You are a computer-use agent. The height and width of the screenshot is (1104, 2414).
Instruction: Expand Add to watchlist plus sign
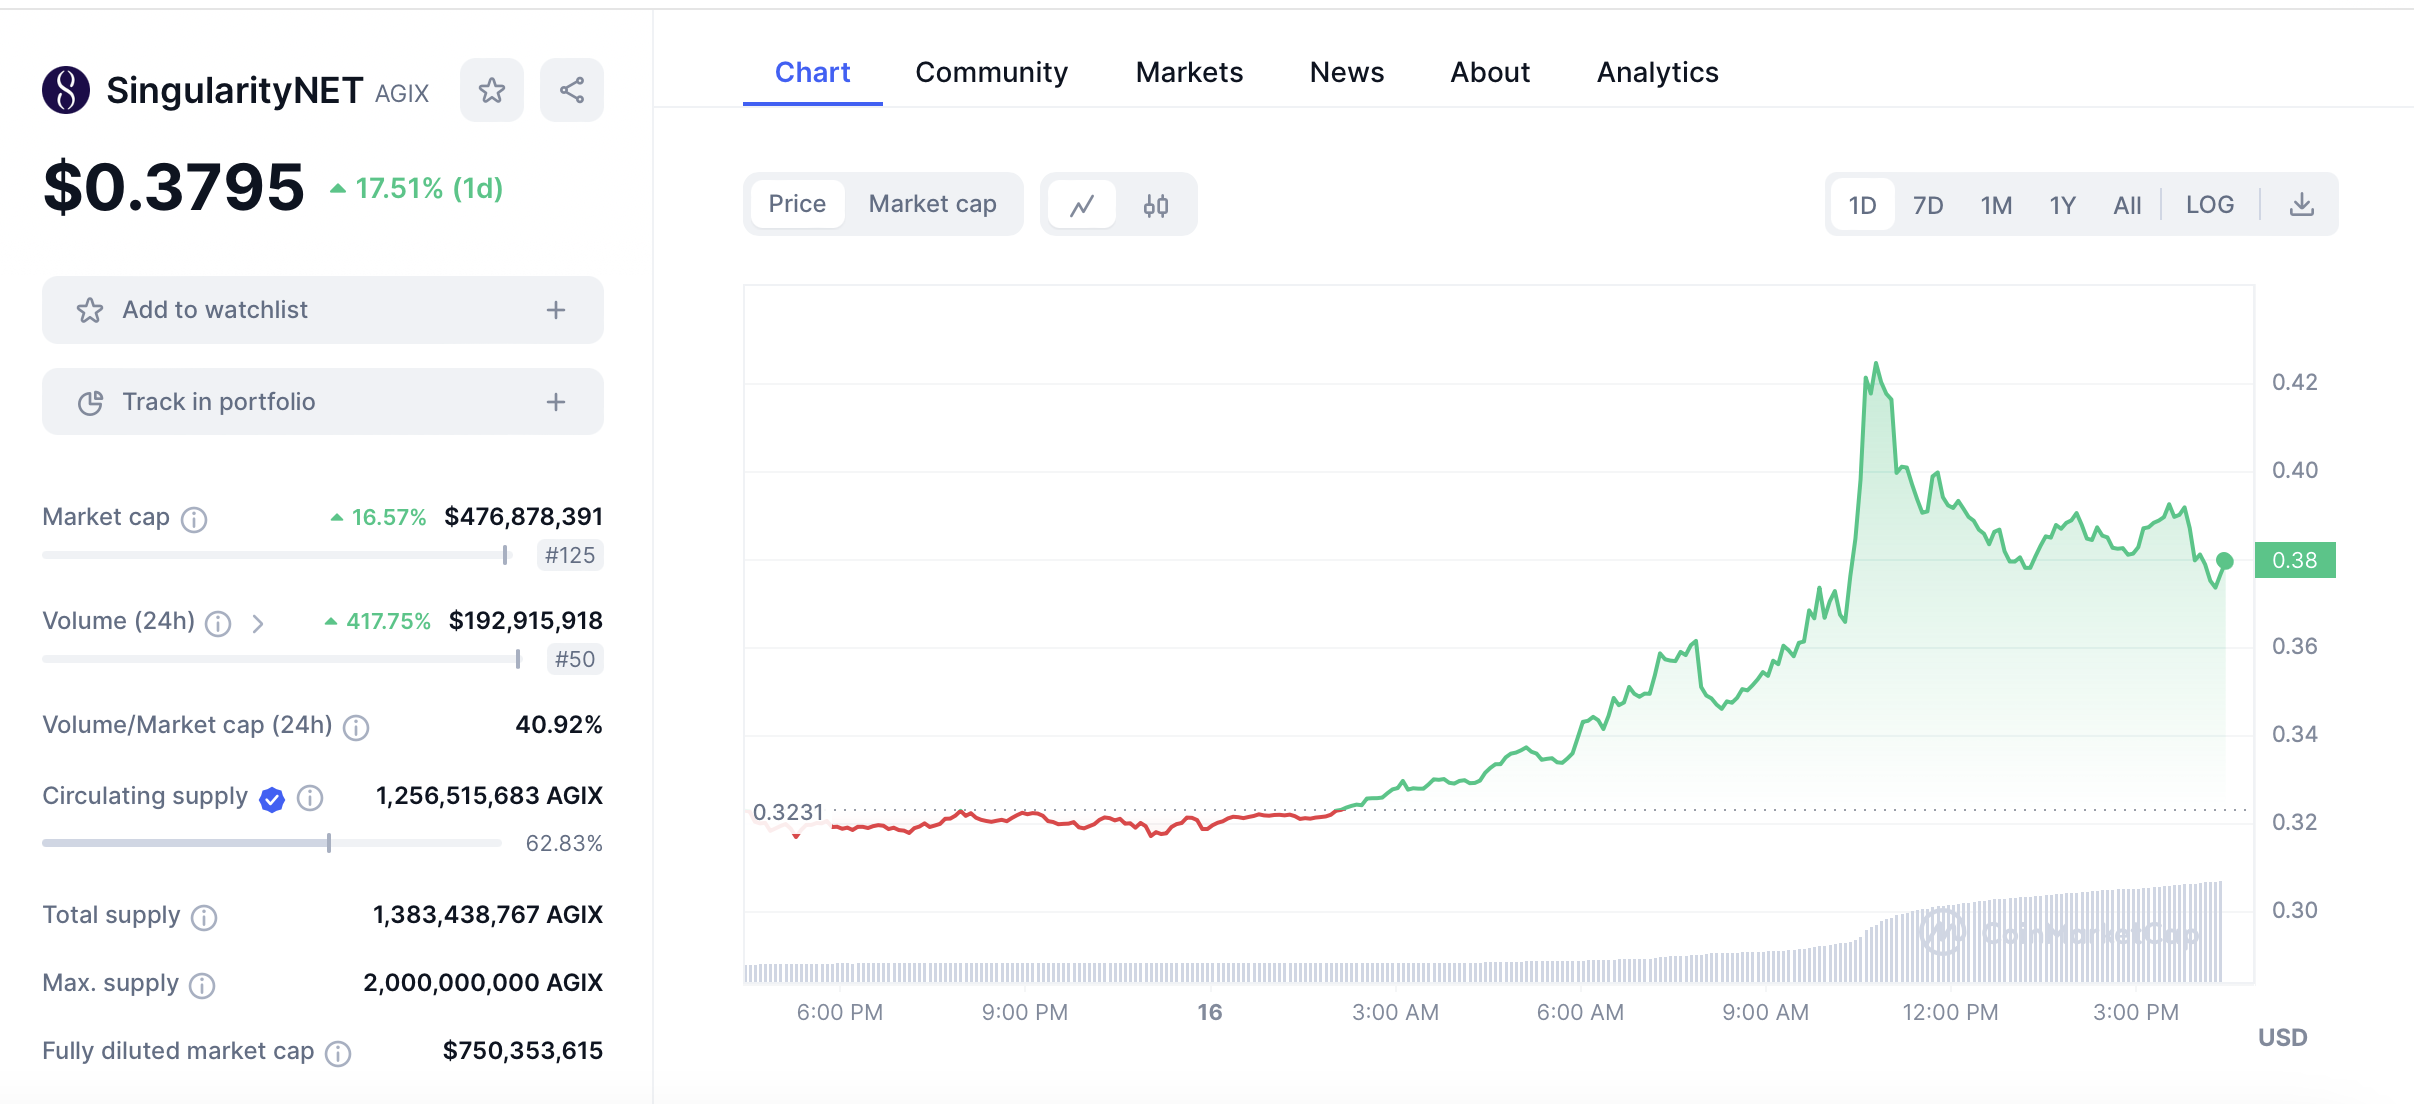pyautogui.click(x=556, y=310)
